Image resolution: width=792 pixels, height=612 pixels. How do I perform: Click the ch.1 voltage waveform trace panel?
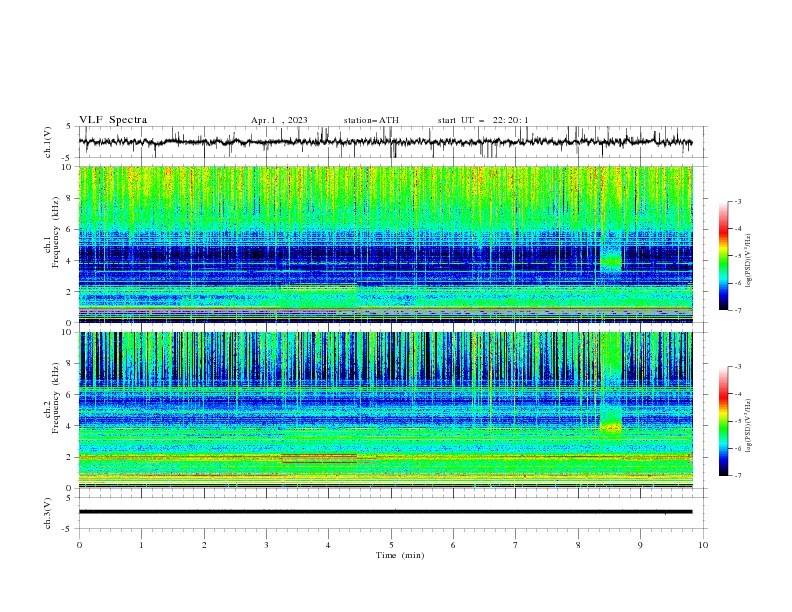(392, 142)
